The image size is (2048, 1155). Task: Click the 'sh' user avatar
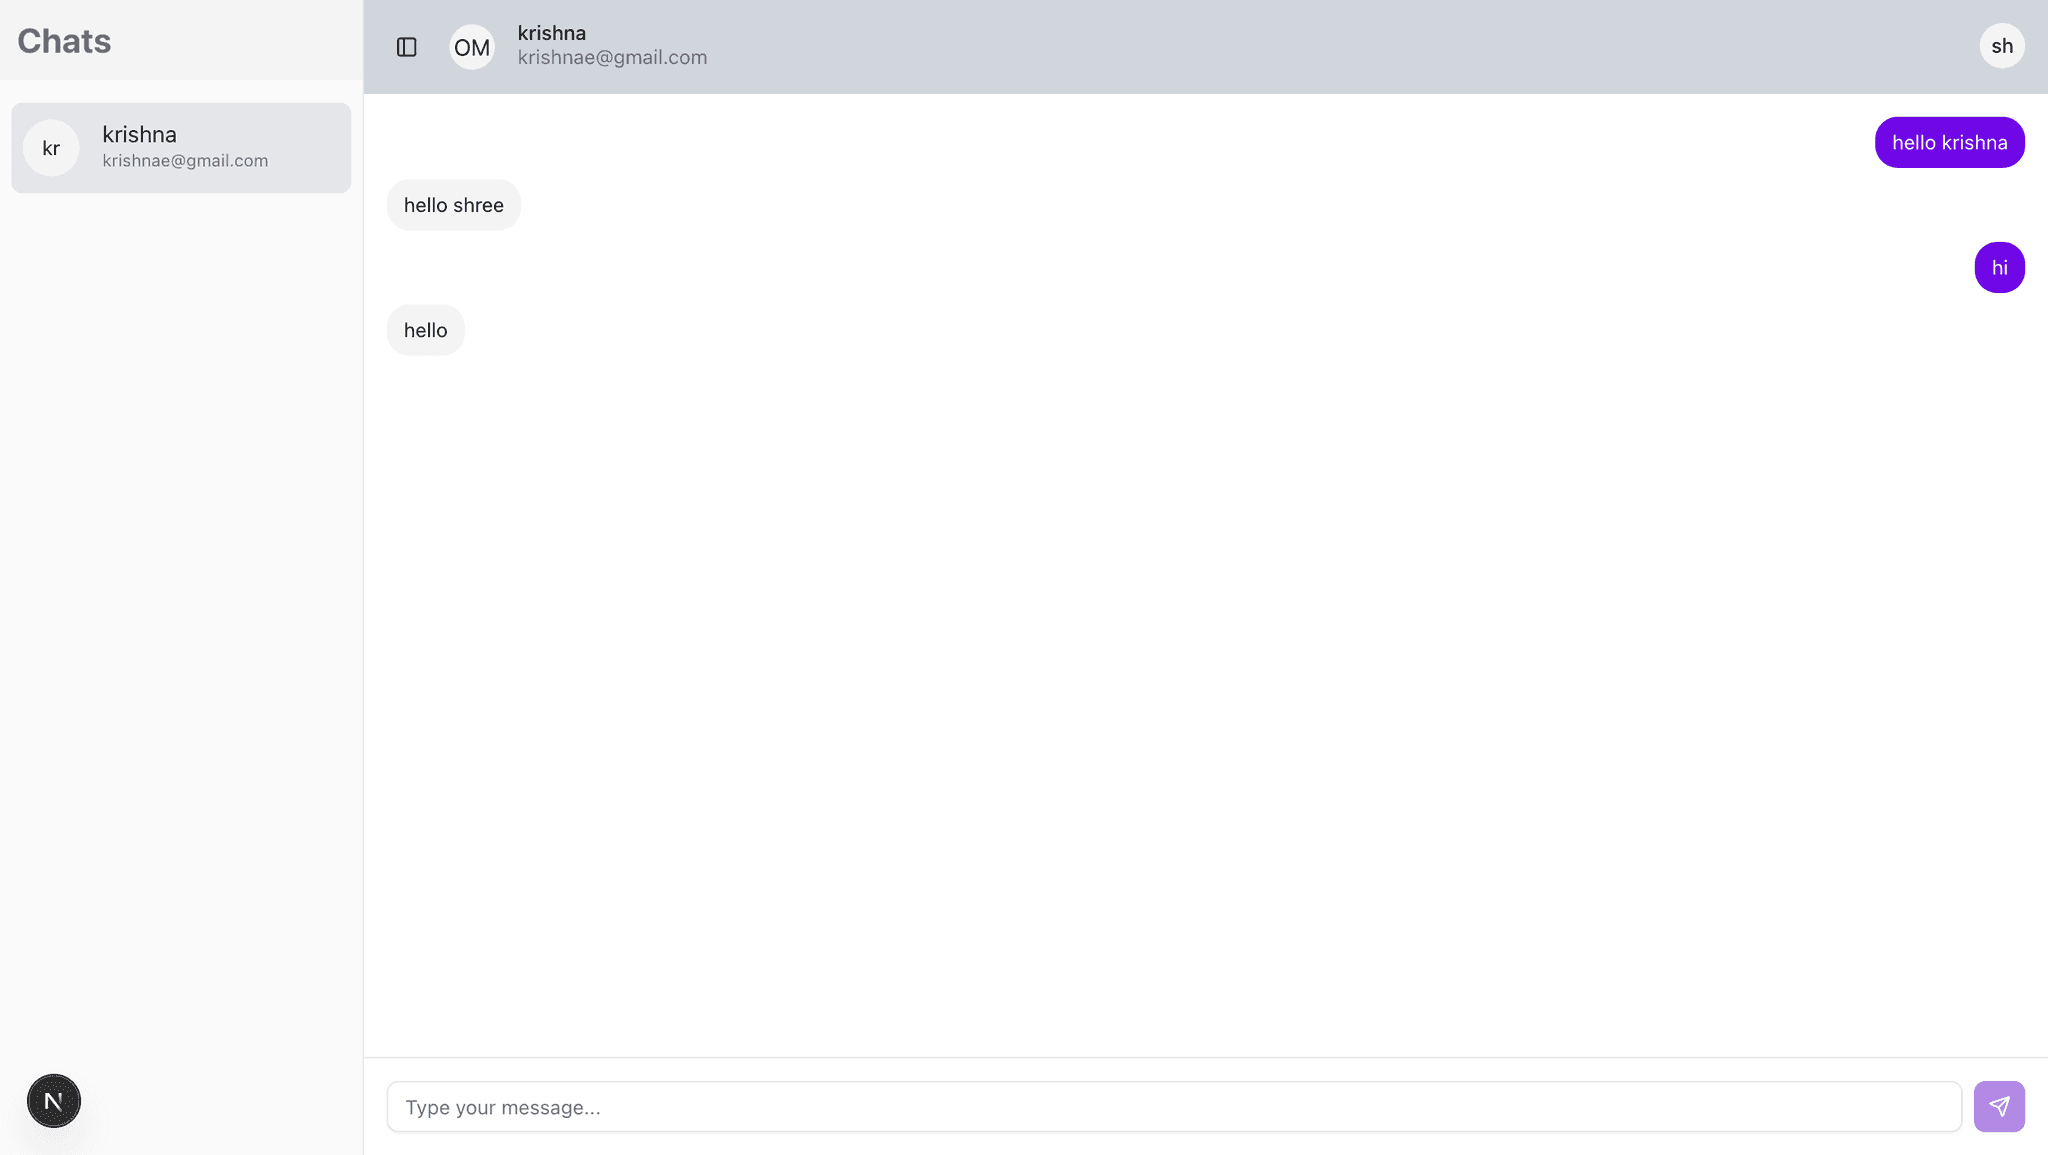click(x=2001, y=46)
